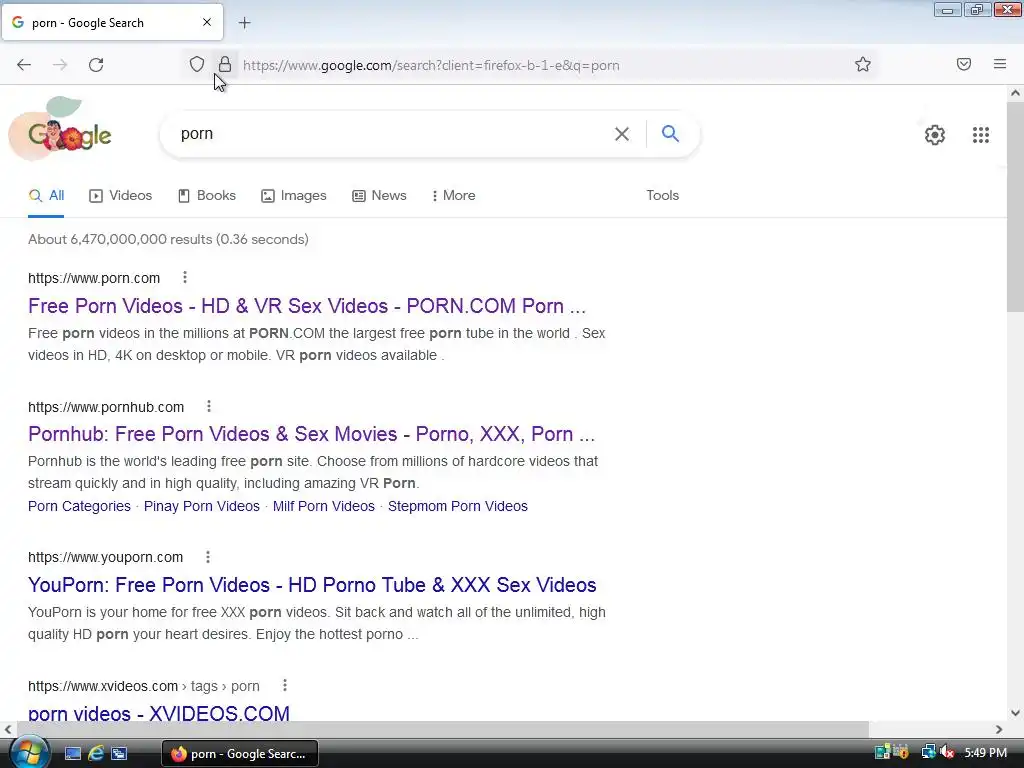This screenshot has width=1024, height=768.
Task: Open the result title starting 'YouPorn: Free'
Action: 312,584
